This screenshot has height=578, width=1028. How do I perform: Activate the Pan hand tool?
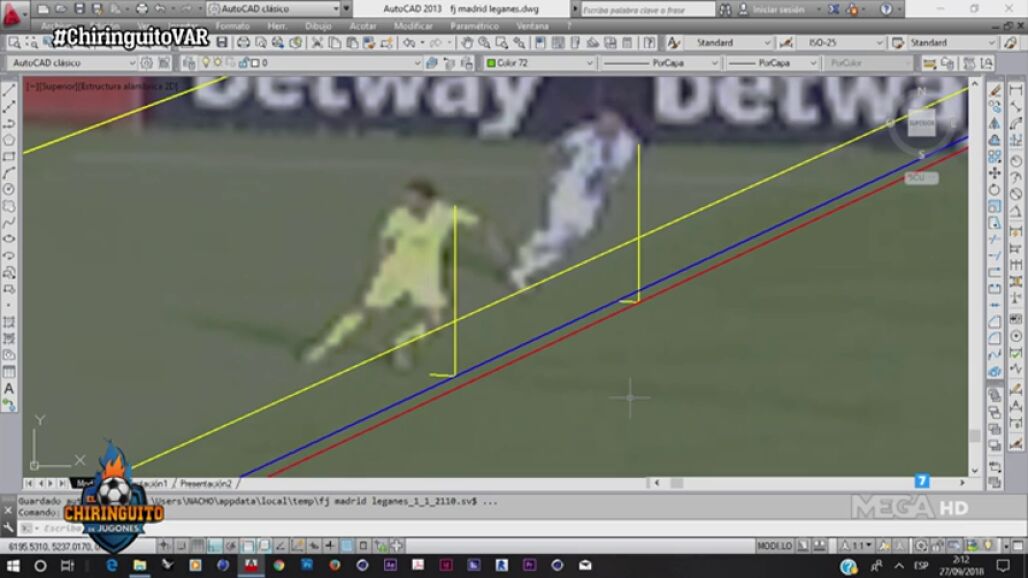coord(467,43)
